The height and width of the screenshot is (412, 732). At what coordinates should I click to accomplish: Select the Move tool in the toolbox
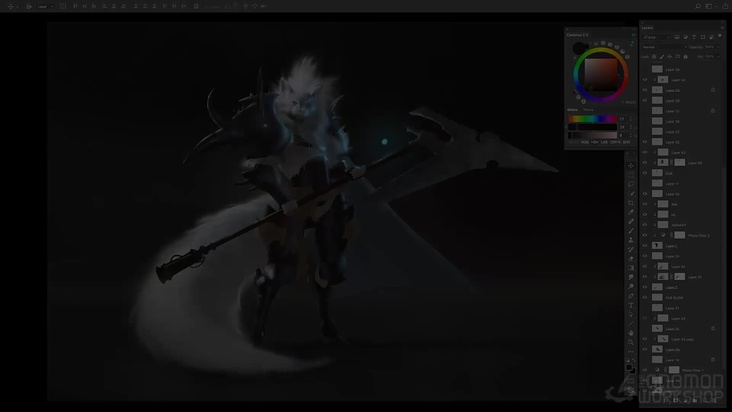point(631,166)
